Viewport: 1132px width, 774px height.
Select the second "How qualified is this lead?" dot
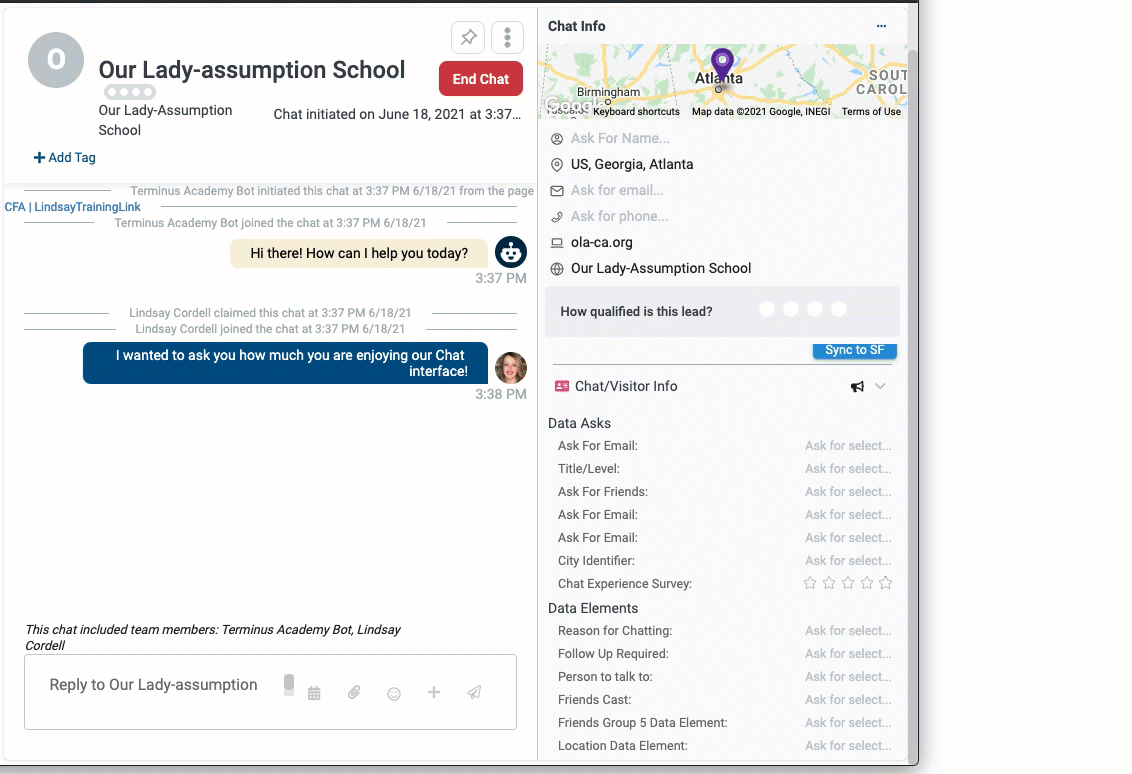click(x=791, y=309)
